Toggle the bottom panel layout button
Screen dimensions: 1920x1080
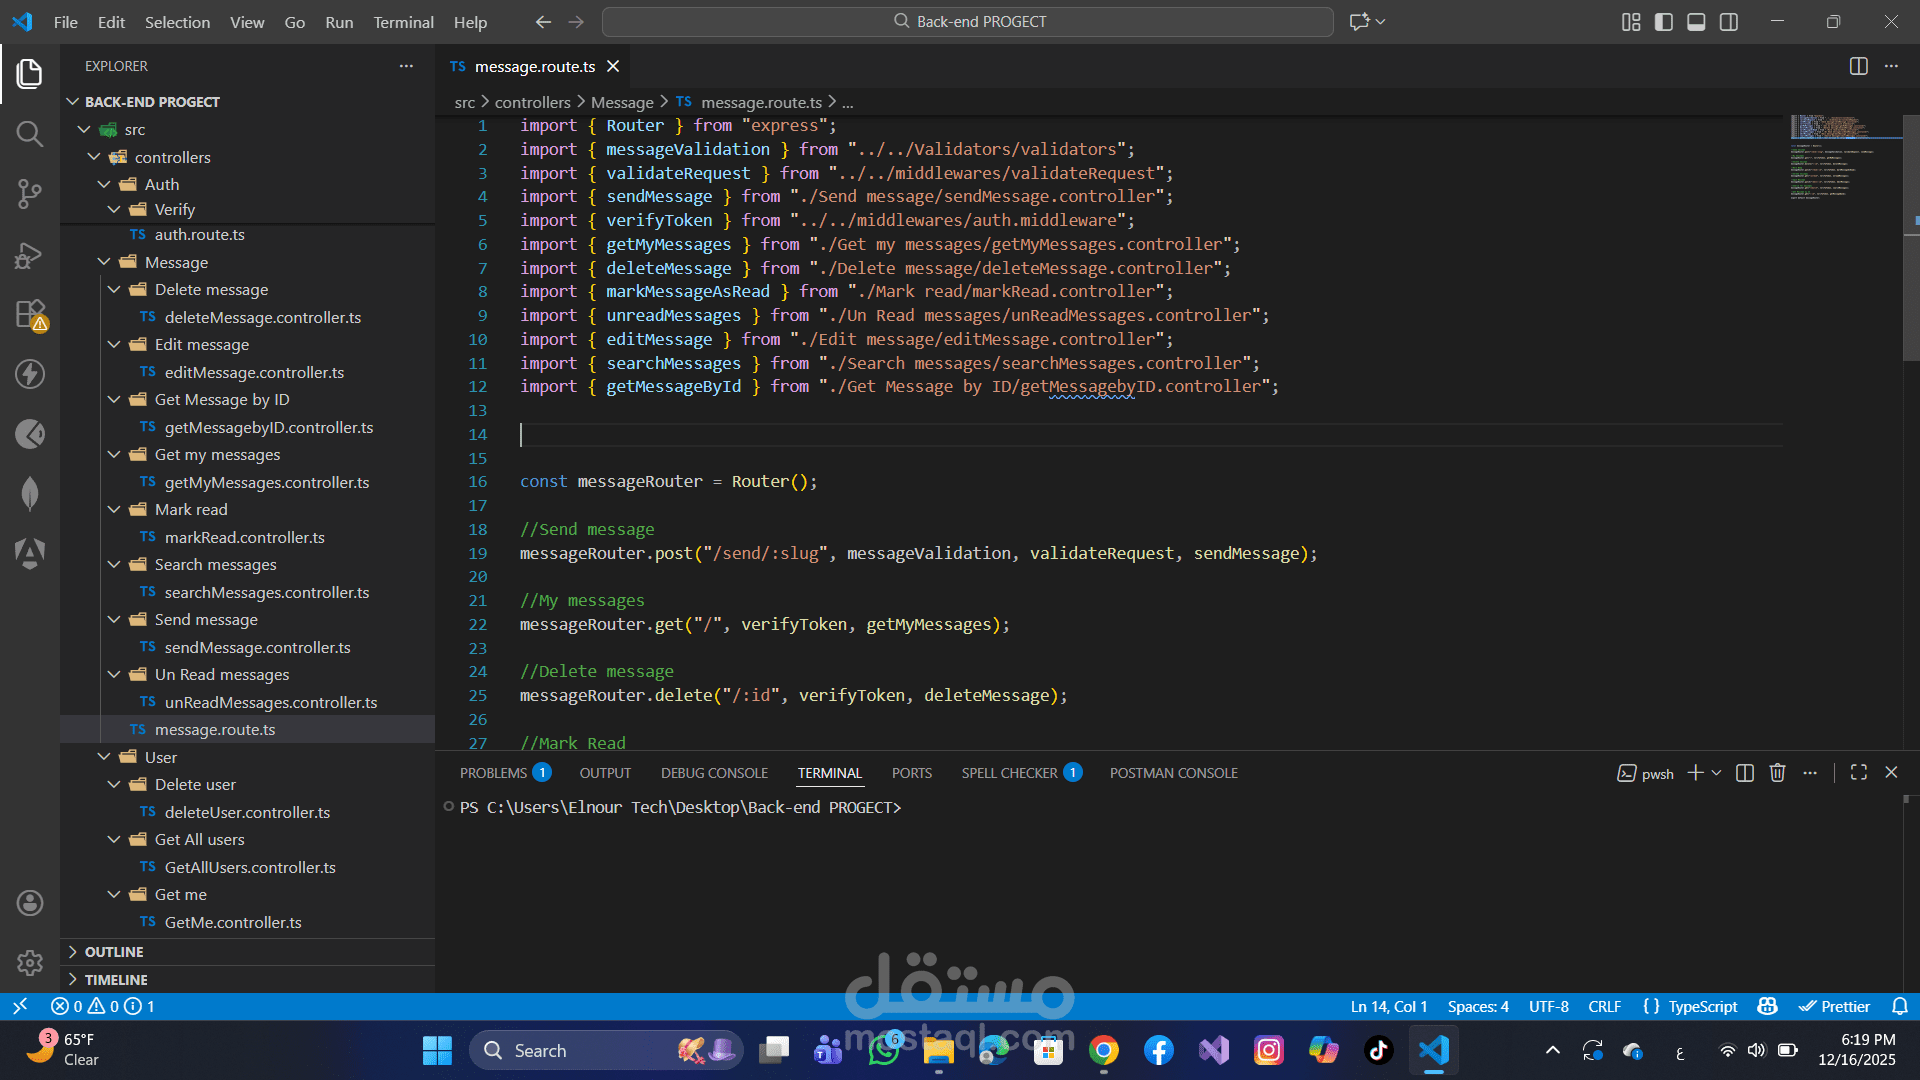tap(1696, 22)
